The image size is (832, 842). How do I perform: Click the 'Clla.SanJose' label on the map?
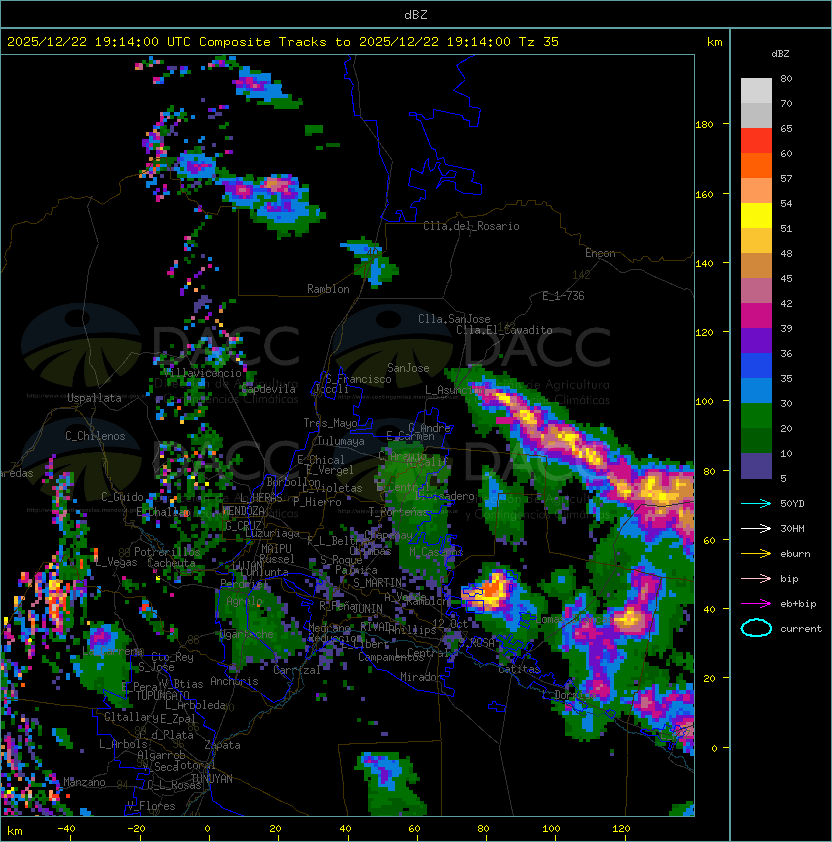pos(454,319)
